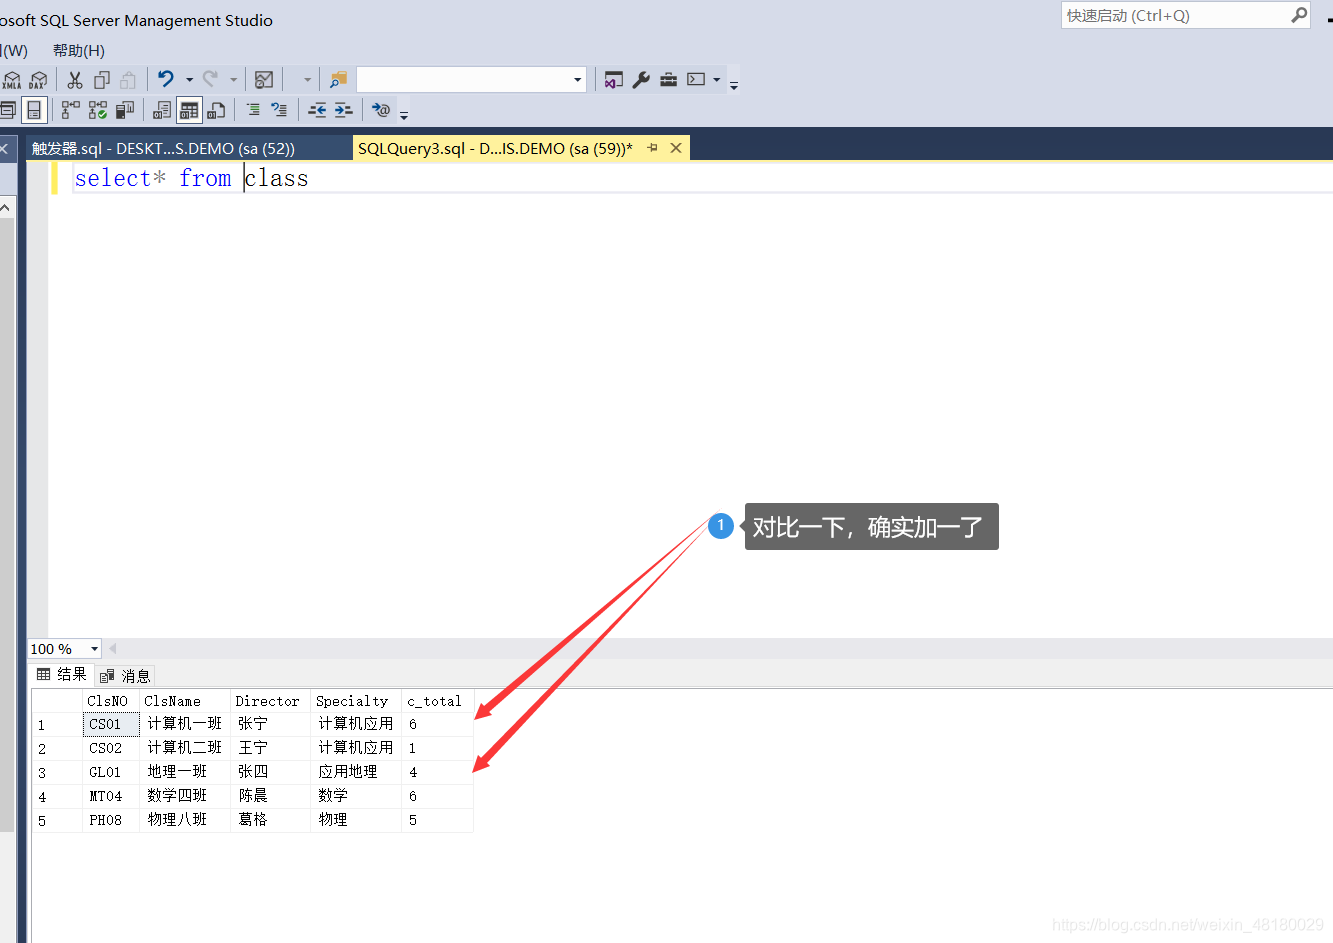The height and width of the screenshot is (943, 1333).
Task: Click the c_total column header
Action: tap(437, 701)
